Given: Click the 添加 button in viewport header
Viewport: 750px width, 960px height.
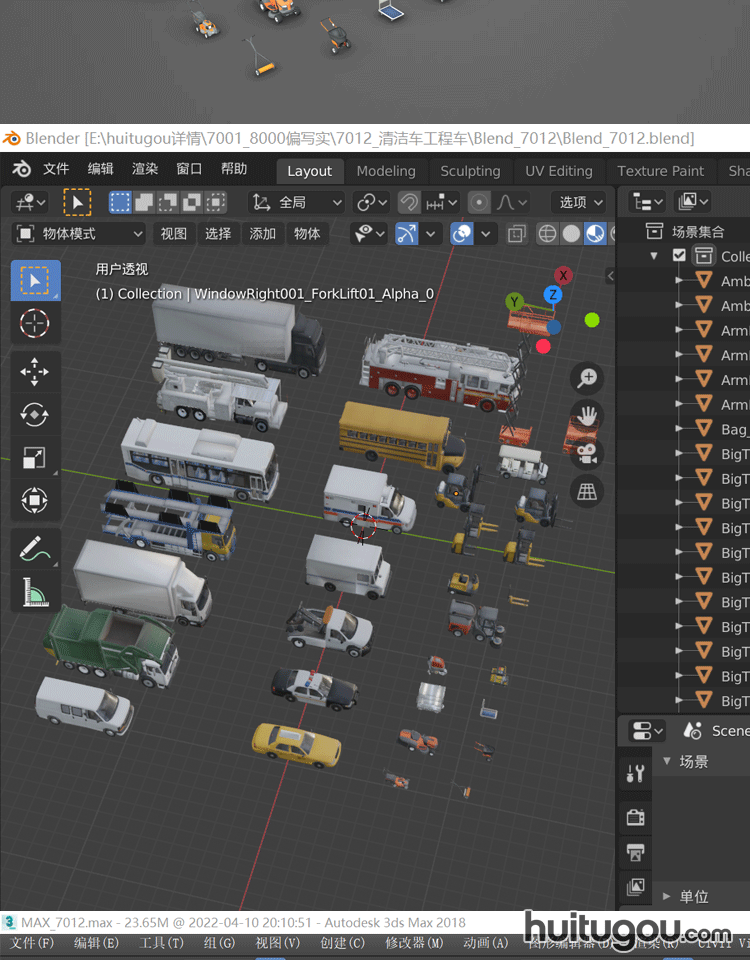Looking at the screenshot, I should click(263, 234).
